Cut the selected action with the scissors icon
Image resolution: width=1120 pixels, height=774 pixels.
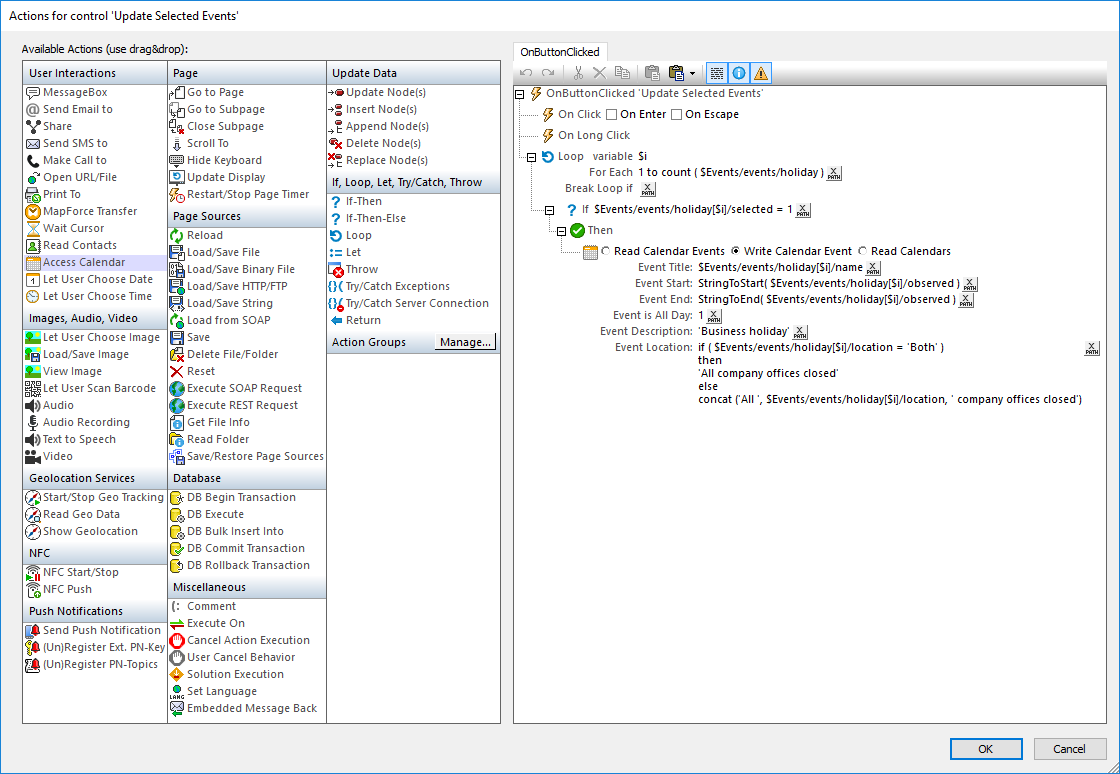point(578,73)
